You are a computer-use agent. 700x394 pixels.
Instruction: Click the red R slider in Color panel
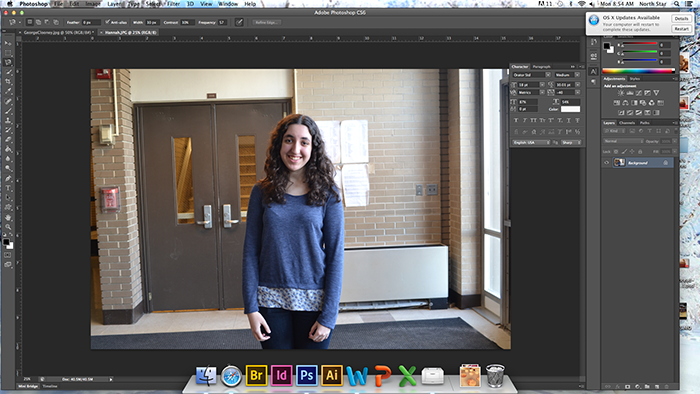pyautogui.click(x=640, y=45)
